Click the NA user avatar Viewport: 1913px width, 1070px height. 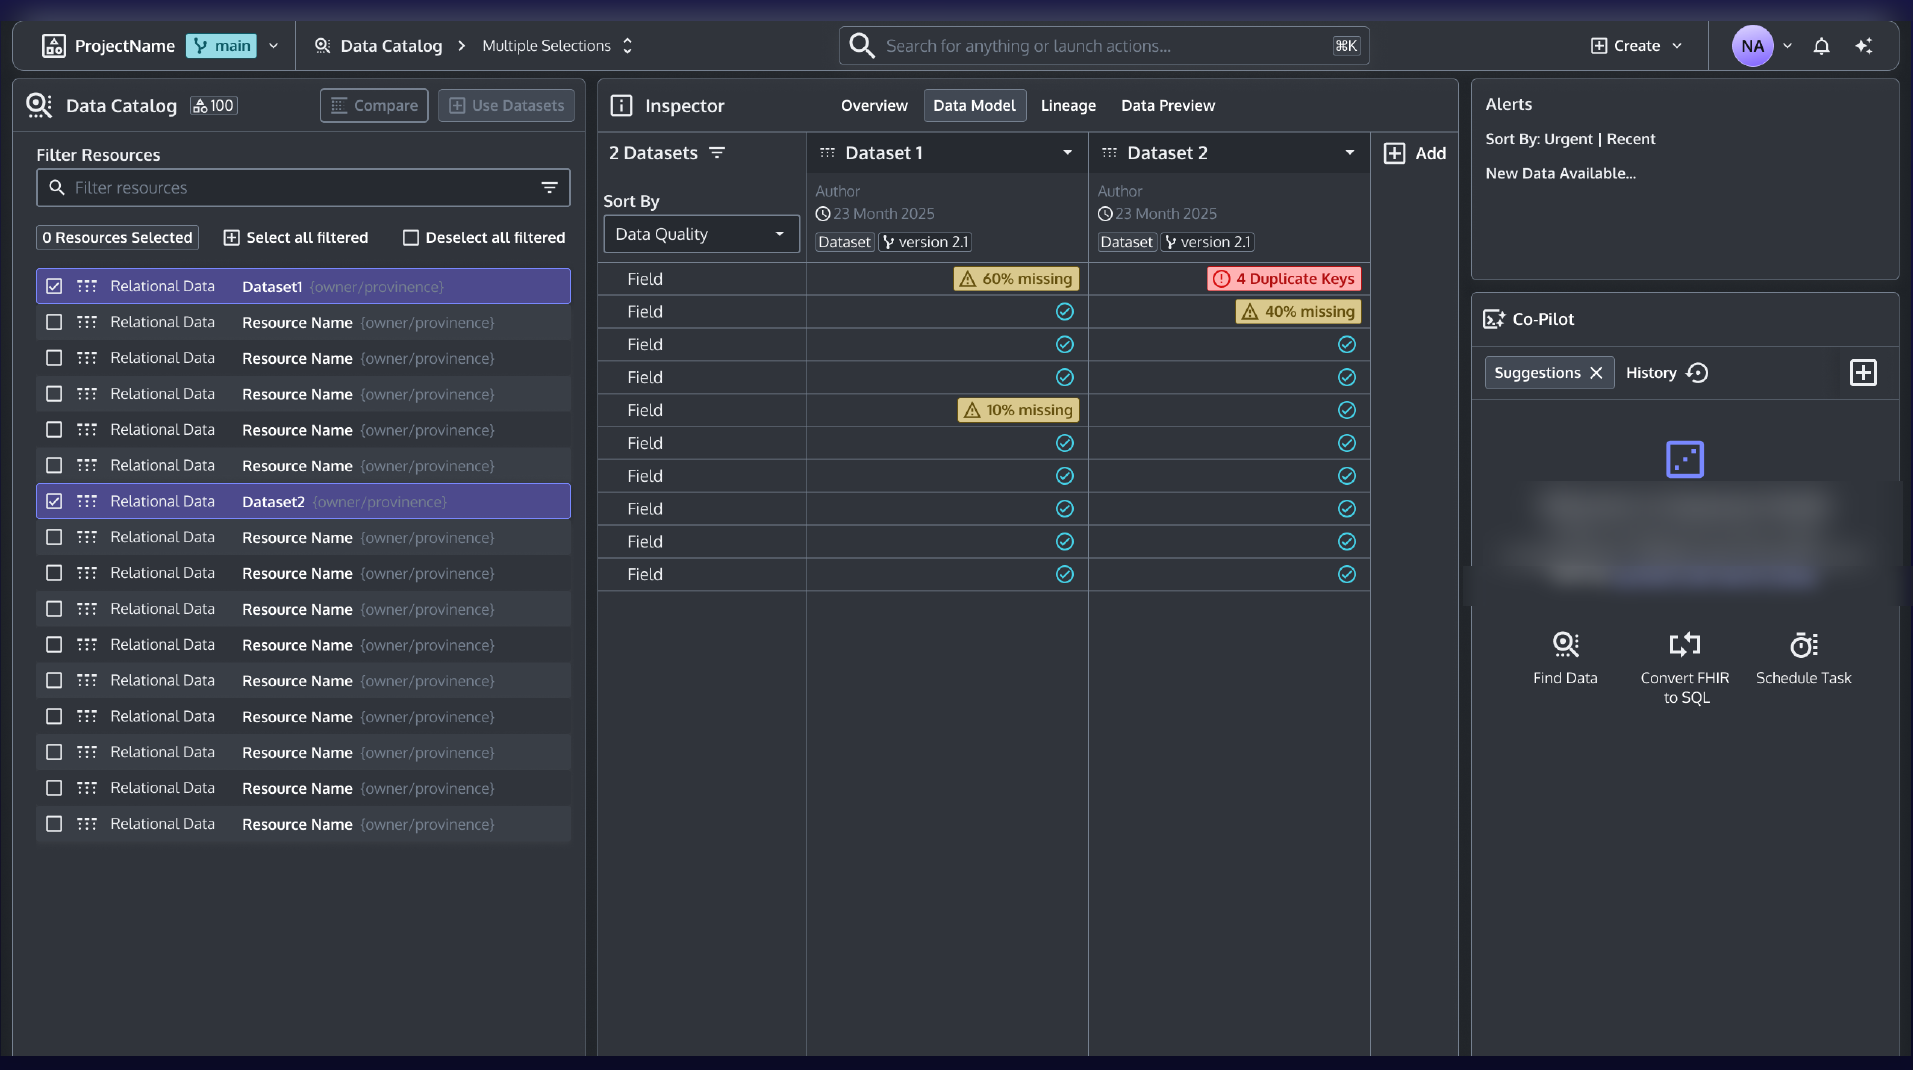[1752, 46]
